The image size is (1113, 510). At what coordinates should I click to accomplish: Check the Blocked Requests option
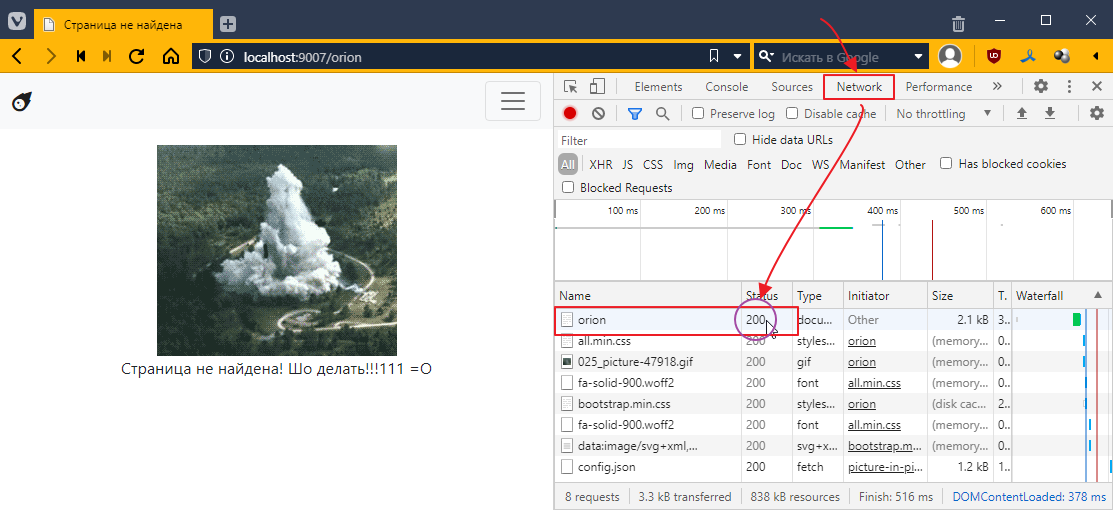(568, 188)
